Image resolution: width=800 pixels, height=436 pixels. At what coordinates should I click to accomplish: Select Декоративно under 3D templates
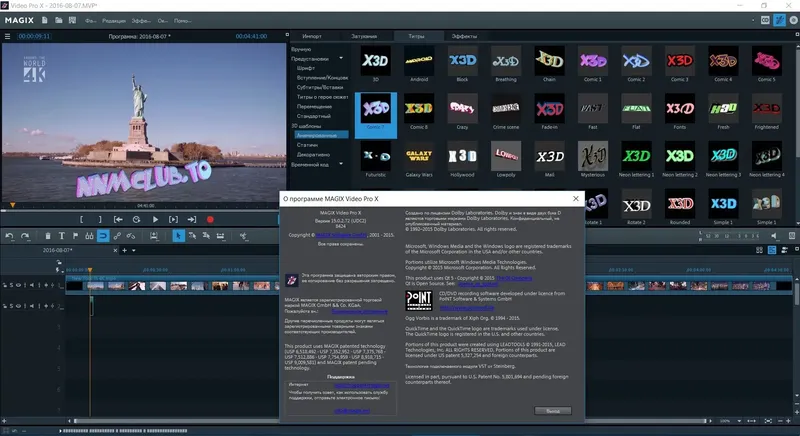click(313, 155)
